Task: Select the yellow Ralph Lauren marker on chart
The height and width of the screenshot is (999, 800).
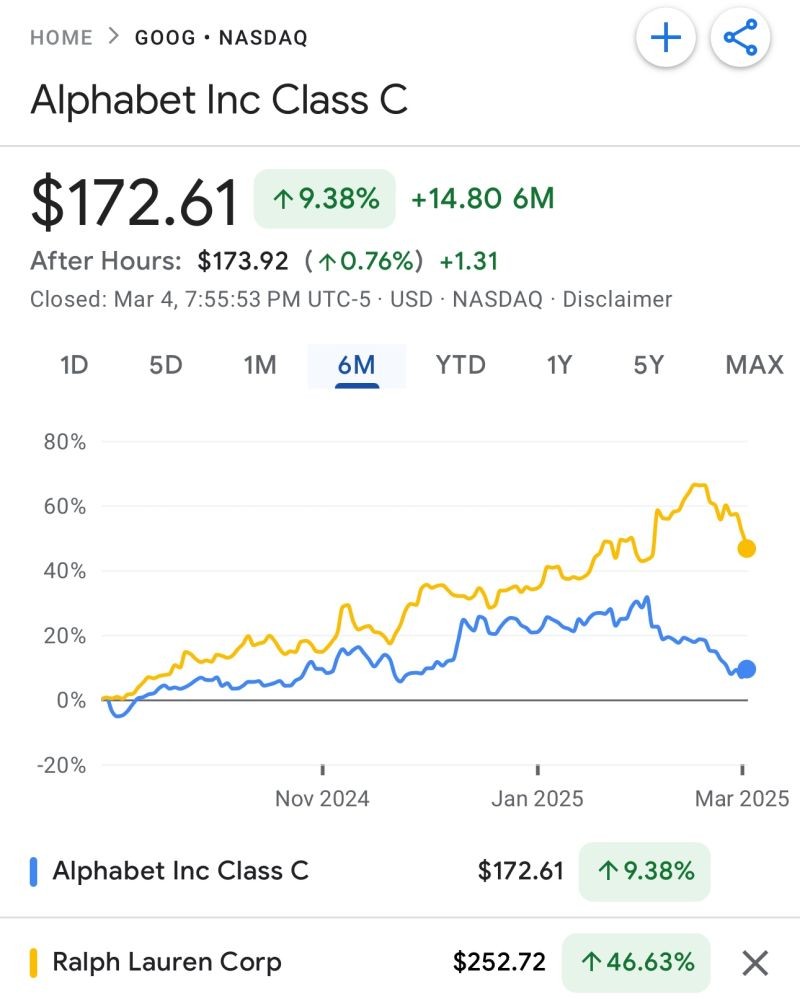Action: 744,548
